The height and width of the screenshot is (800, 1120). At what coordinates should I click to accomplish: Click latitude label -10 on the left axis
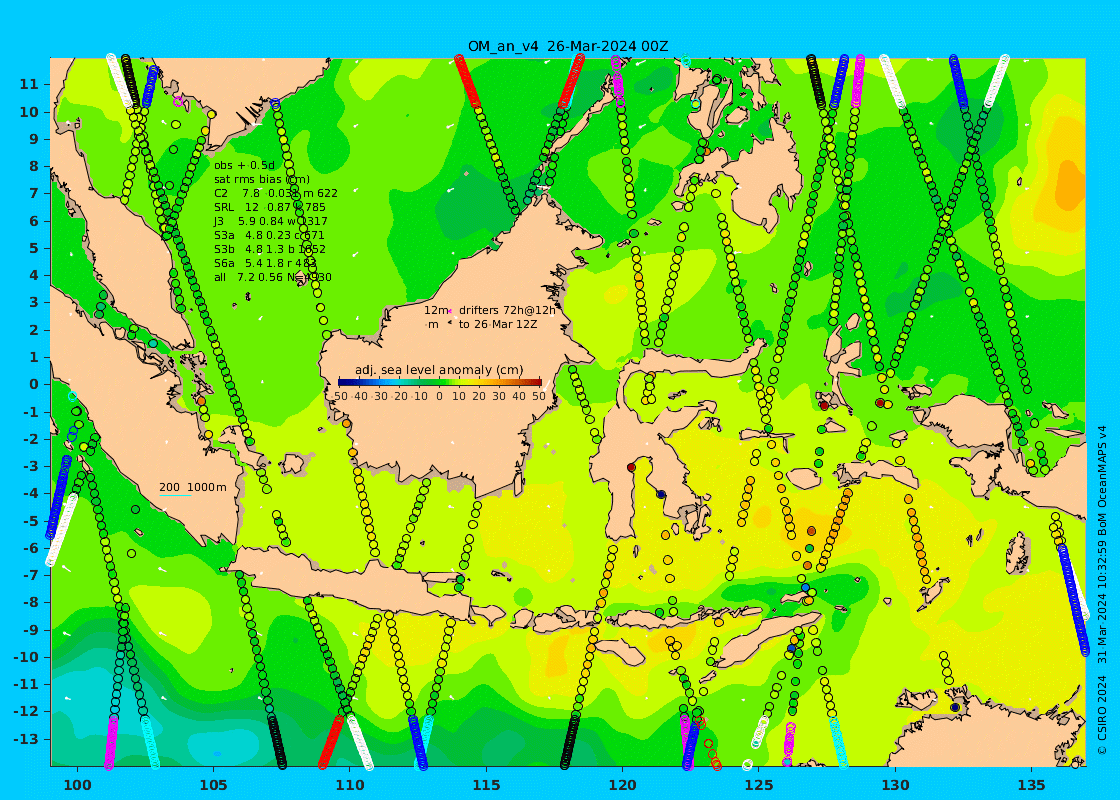pos(26,656)
